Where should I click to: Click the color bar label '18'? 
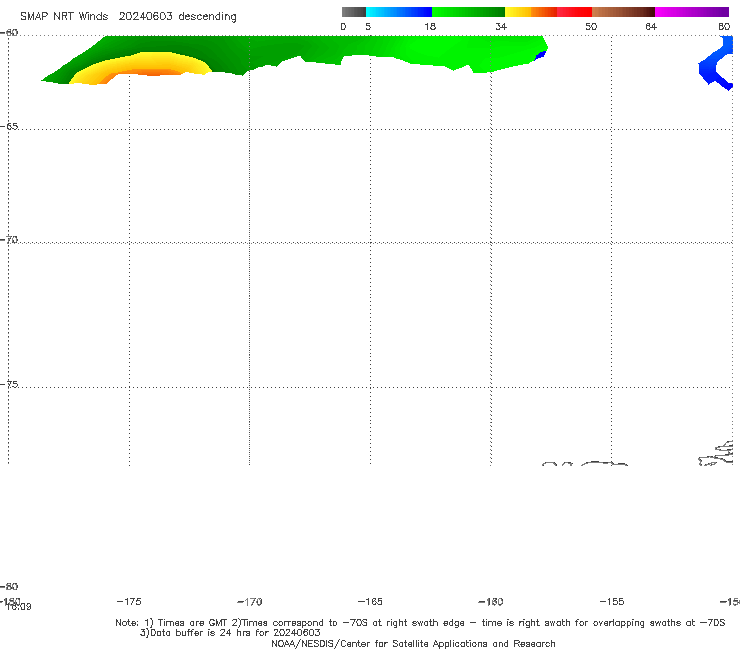coord(430,26)
